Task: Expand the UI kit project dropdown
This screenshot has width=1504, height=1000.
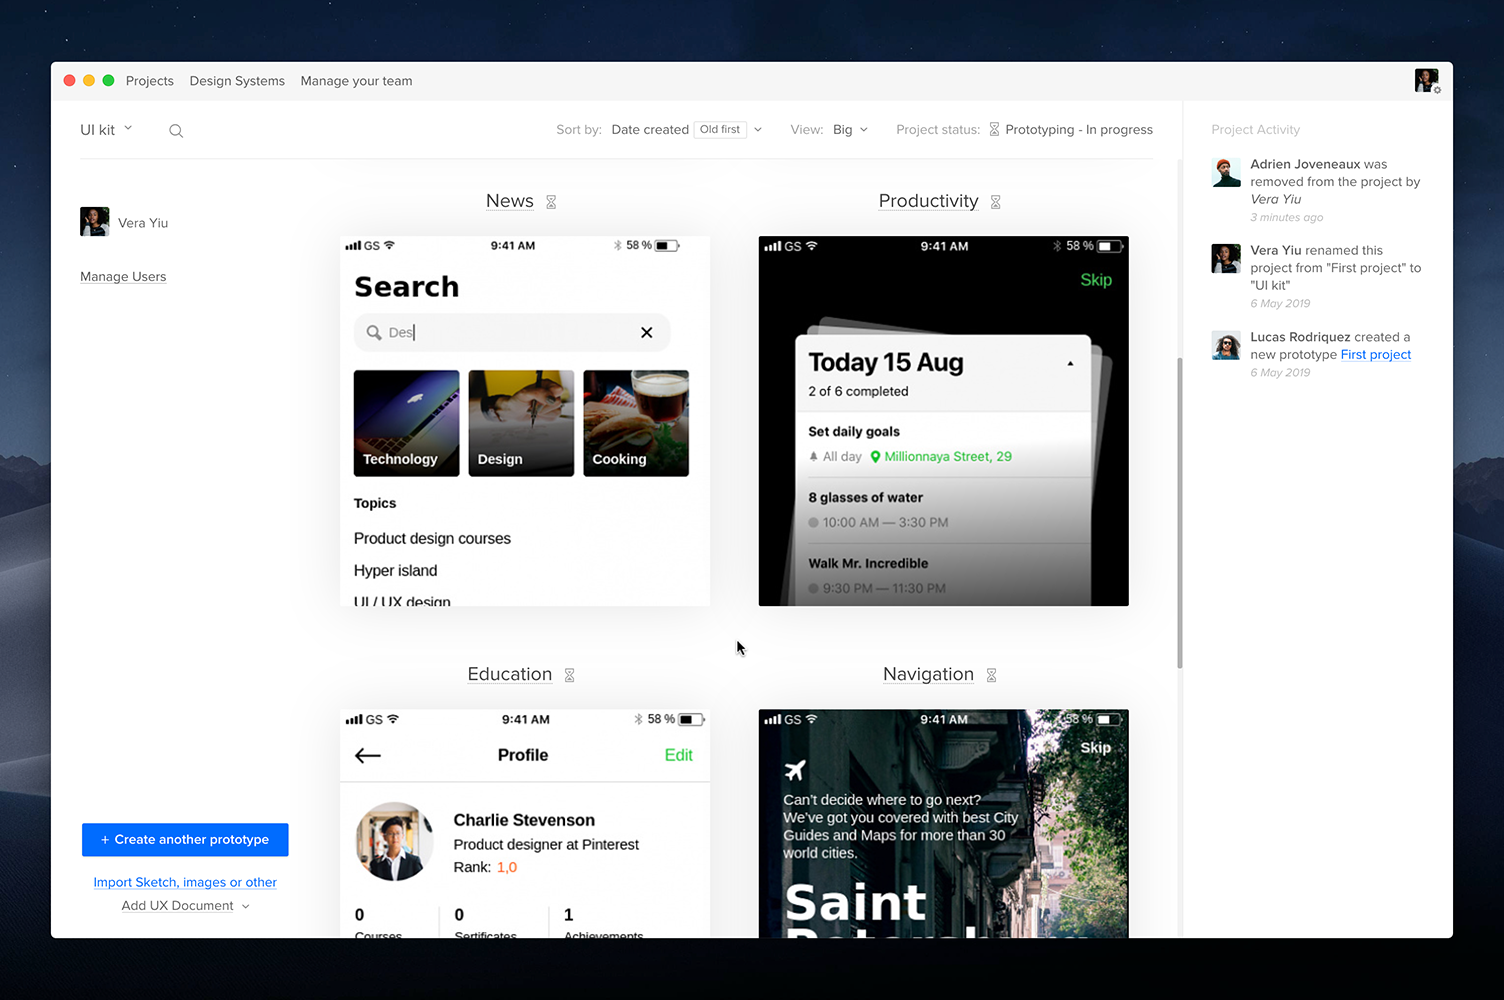Action: point(106,130)
